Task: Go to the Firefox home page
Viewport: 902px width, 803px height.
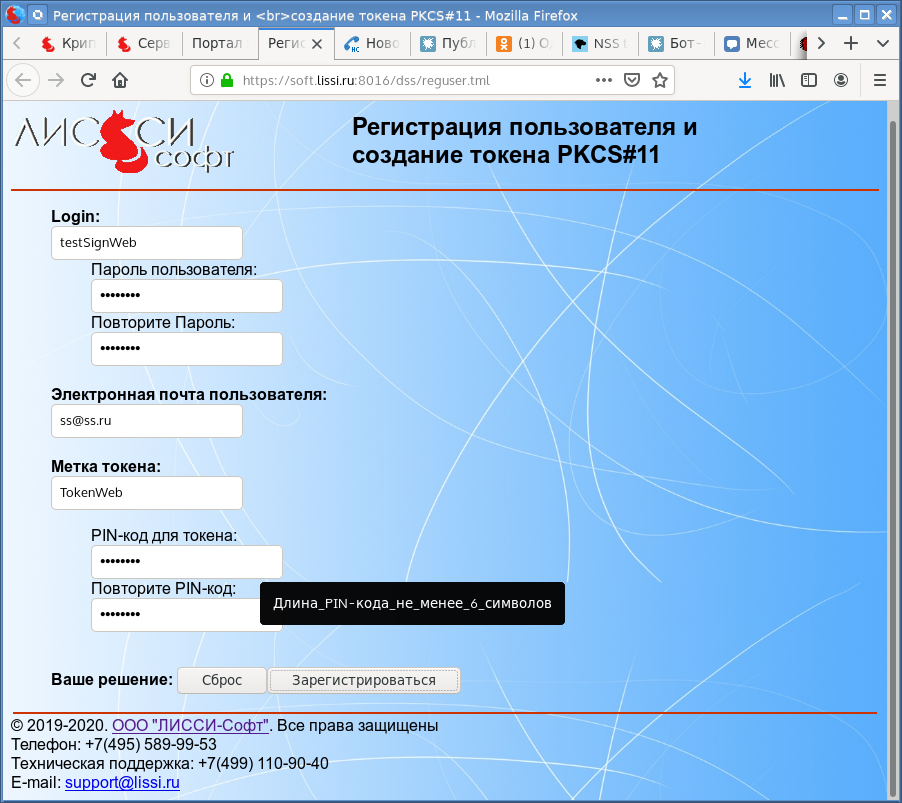Action: tap(120, 80)
